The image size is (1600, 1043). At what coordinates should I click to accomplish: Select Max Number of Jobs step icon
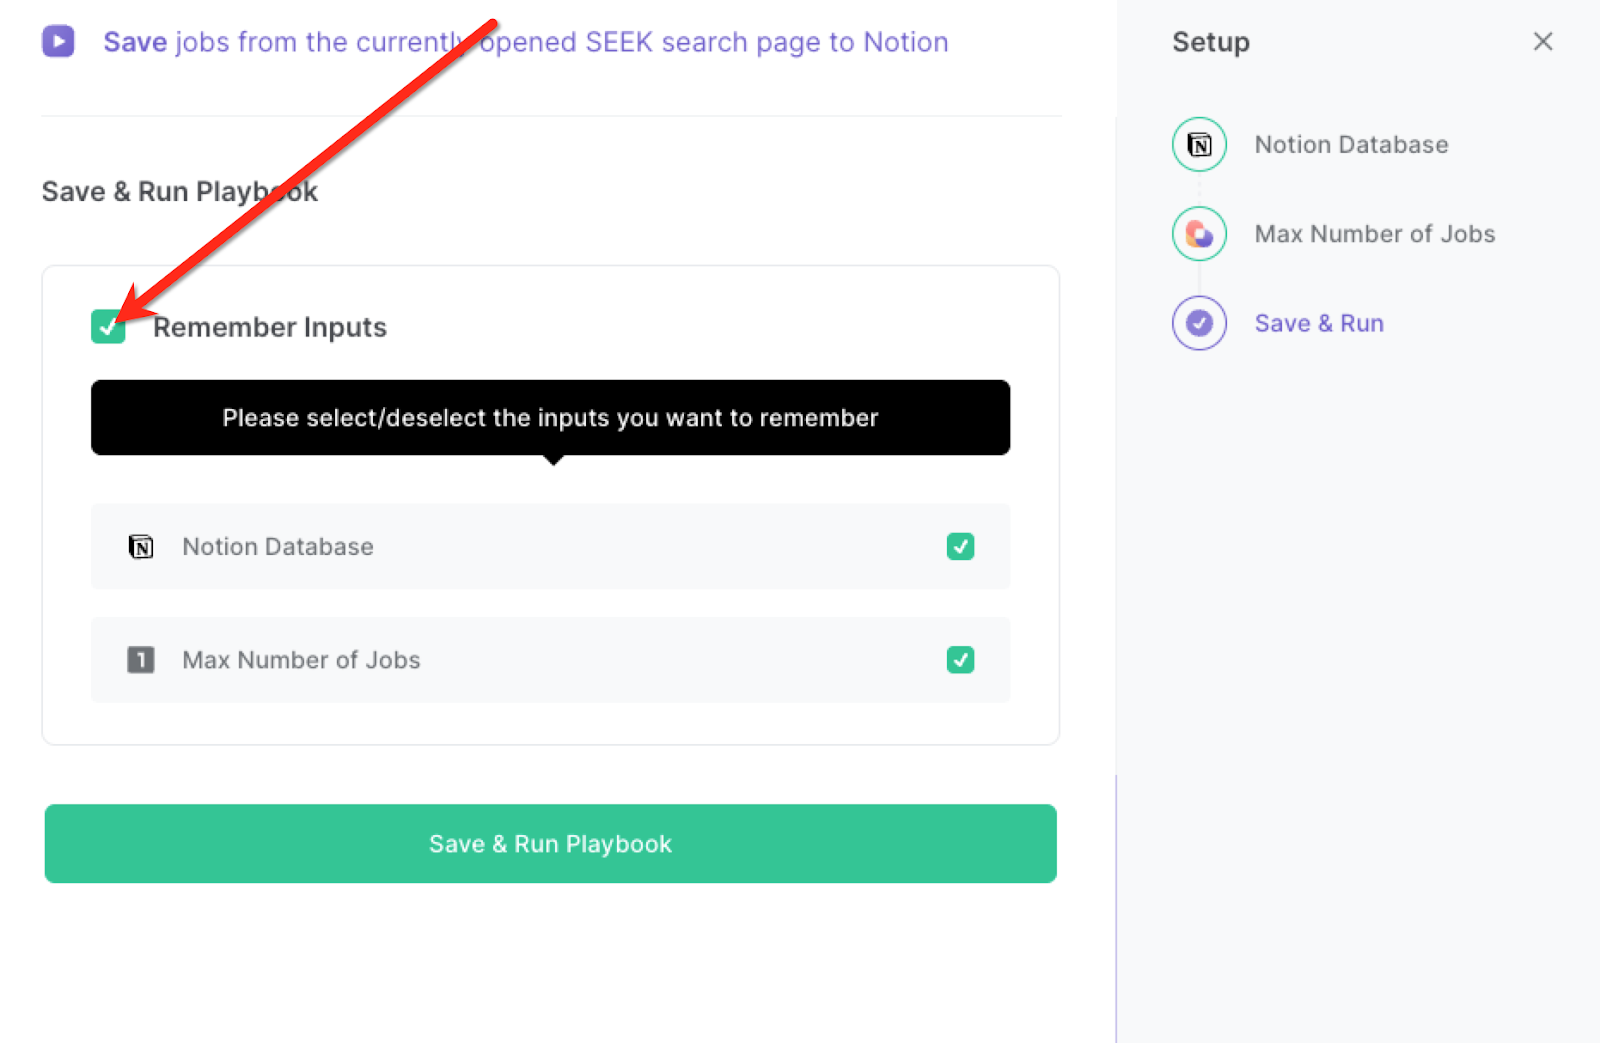pos(1199,234)
